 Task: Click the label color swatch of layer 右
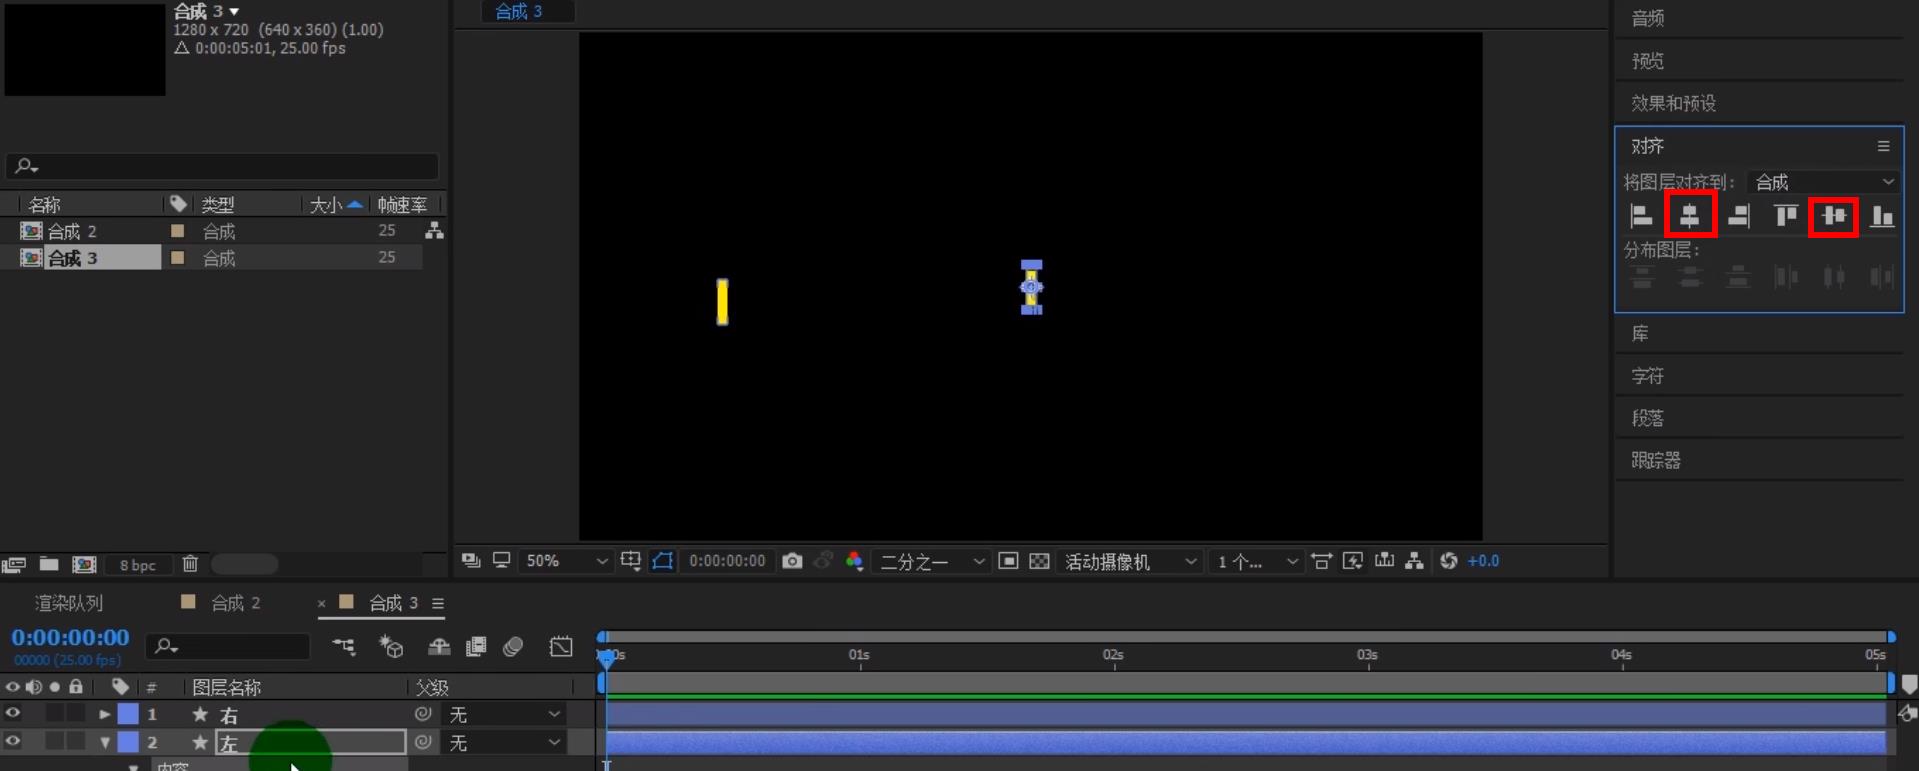pyautogui.click(x=128, y=714)
